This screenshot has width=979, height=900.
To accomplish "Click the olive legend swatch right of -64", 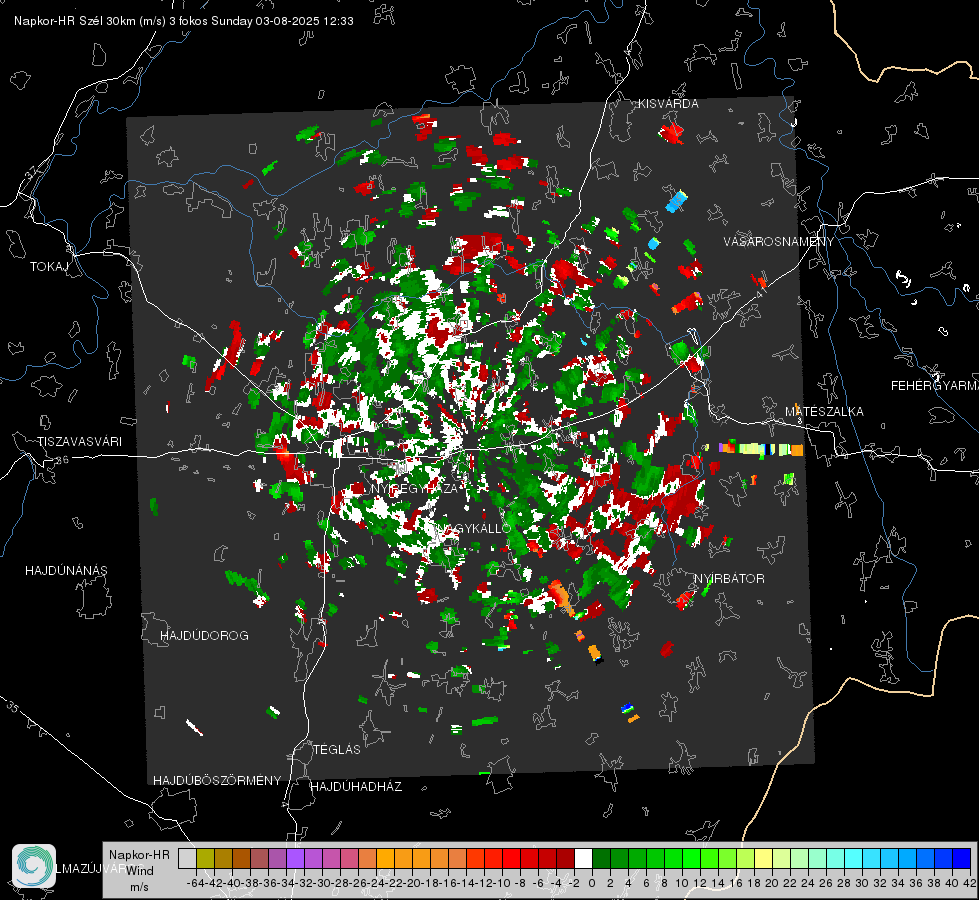I will (205, 859).
